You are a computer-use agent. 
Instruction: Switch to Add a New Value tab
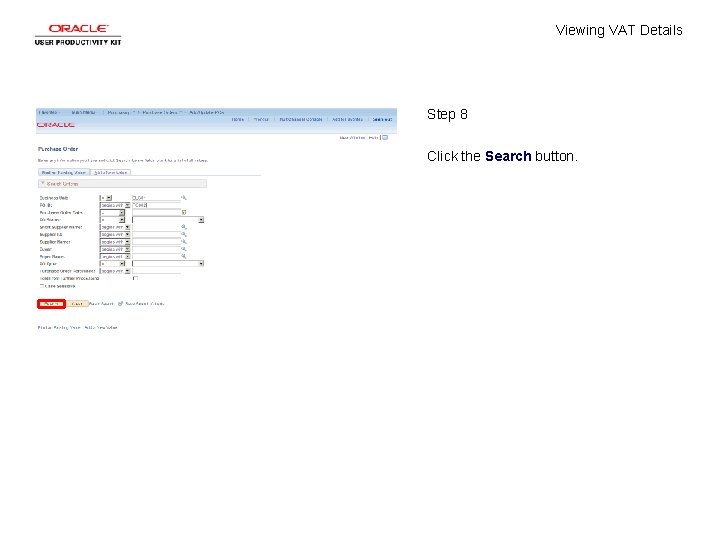[111, 173]
